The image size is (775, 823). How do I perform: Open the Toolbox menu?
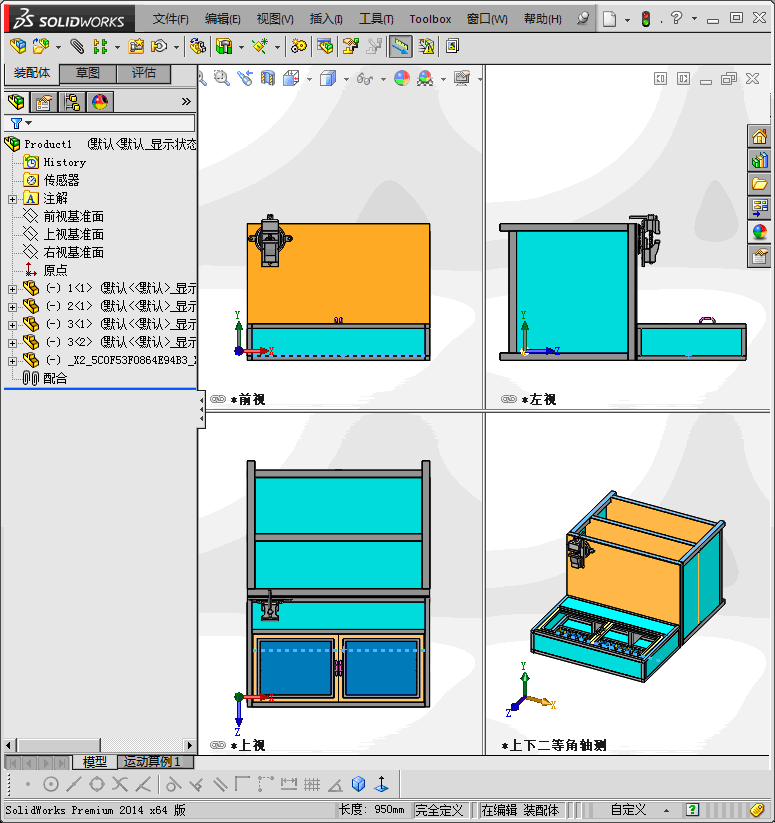(430, 19)
